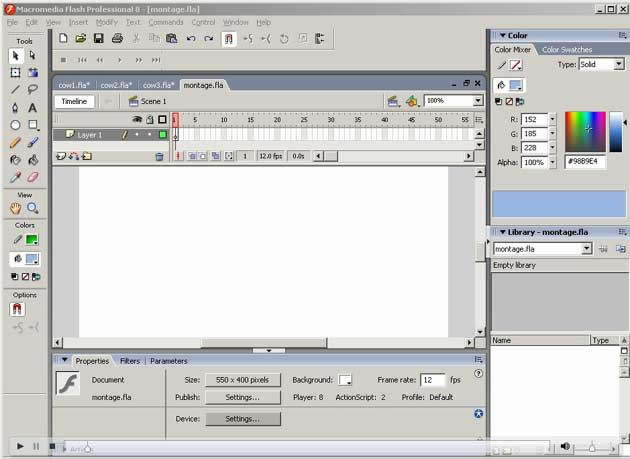Select the Selection arrow tool
Image resolution: width=630 pixels, height=459 pixels.
click(x=16, y=55)
